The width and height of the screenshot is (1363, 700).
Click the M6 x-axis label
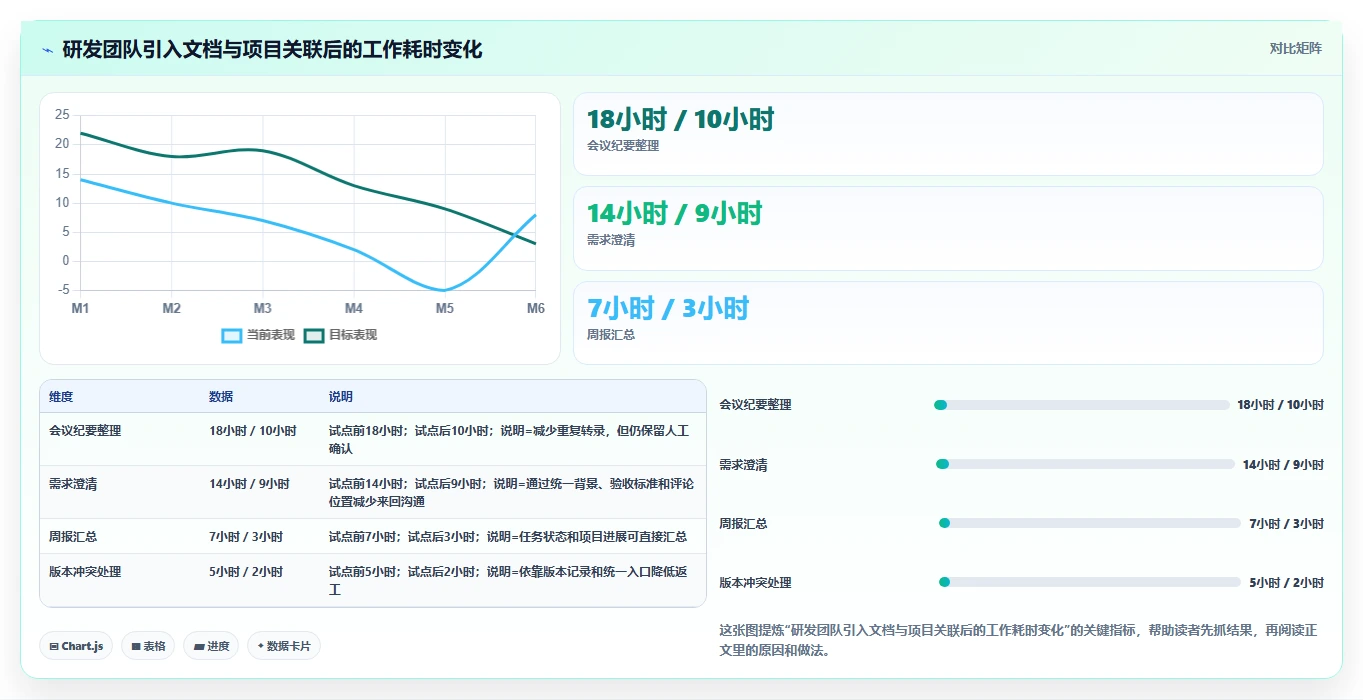point(536,308)
